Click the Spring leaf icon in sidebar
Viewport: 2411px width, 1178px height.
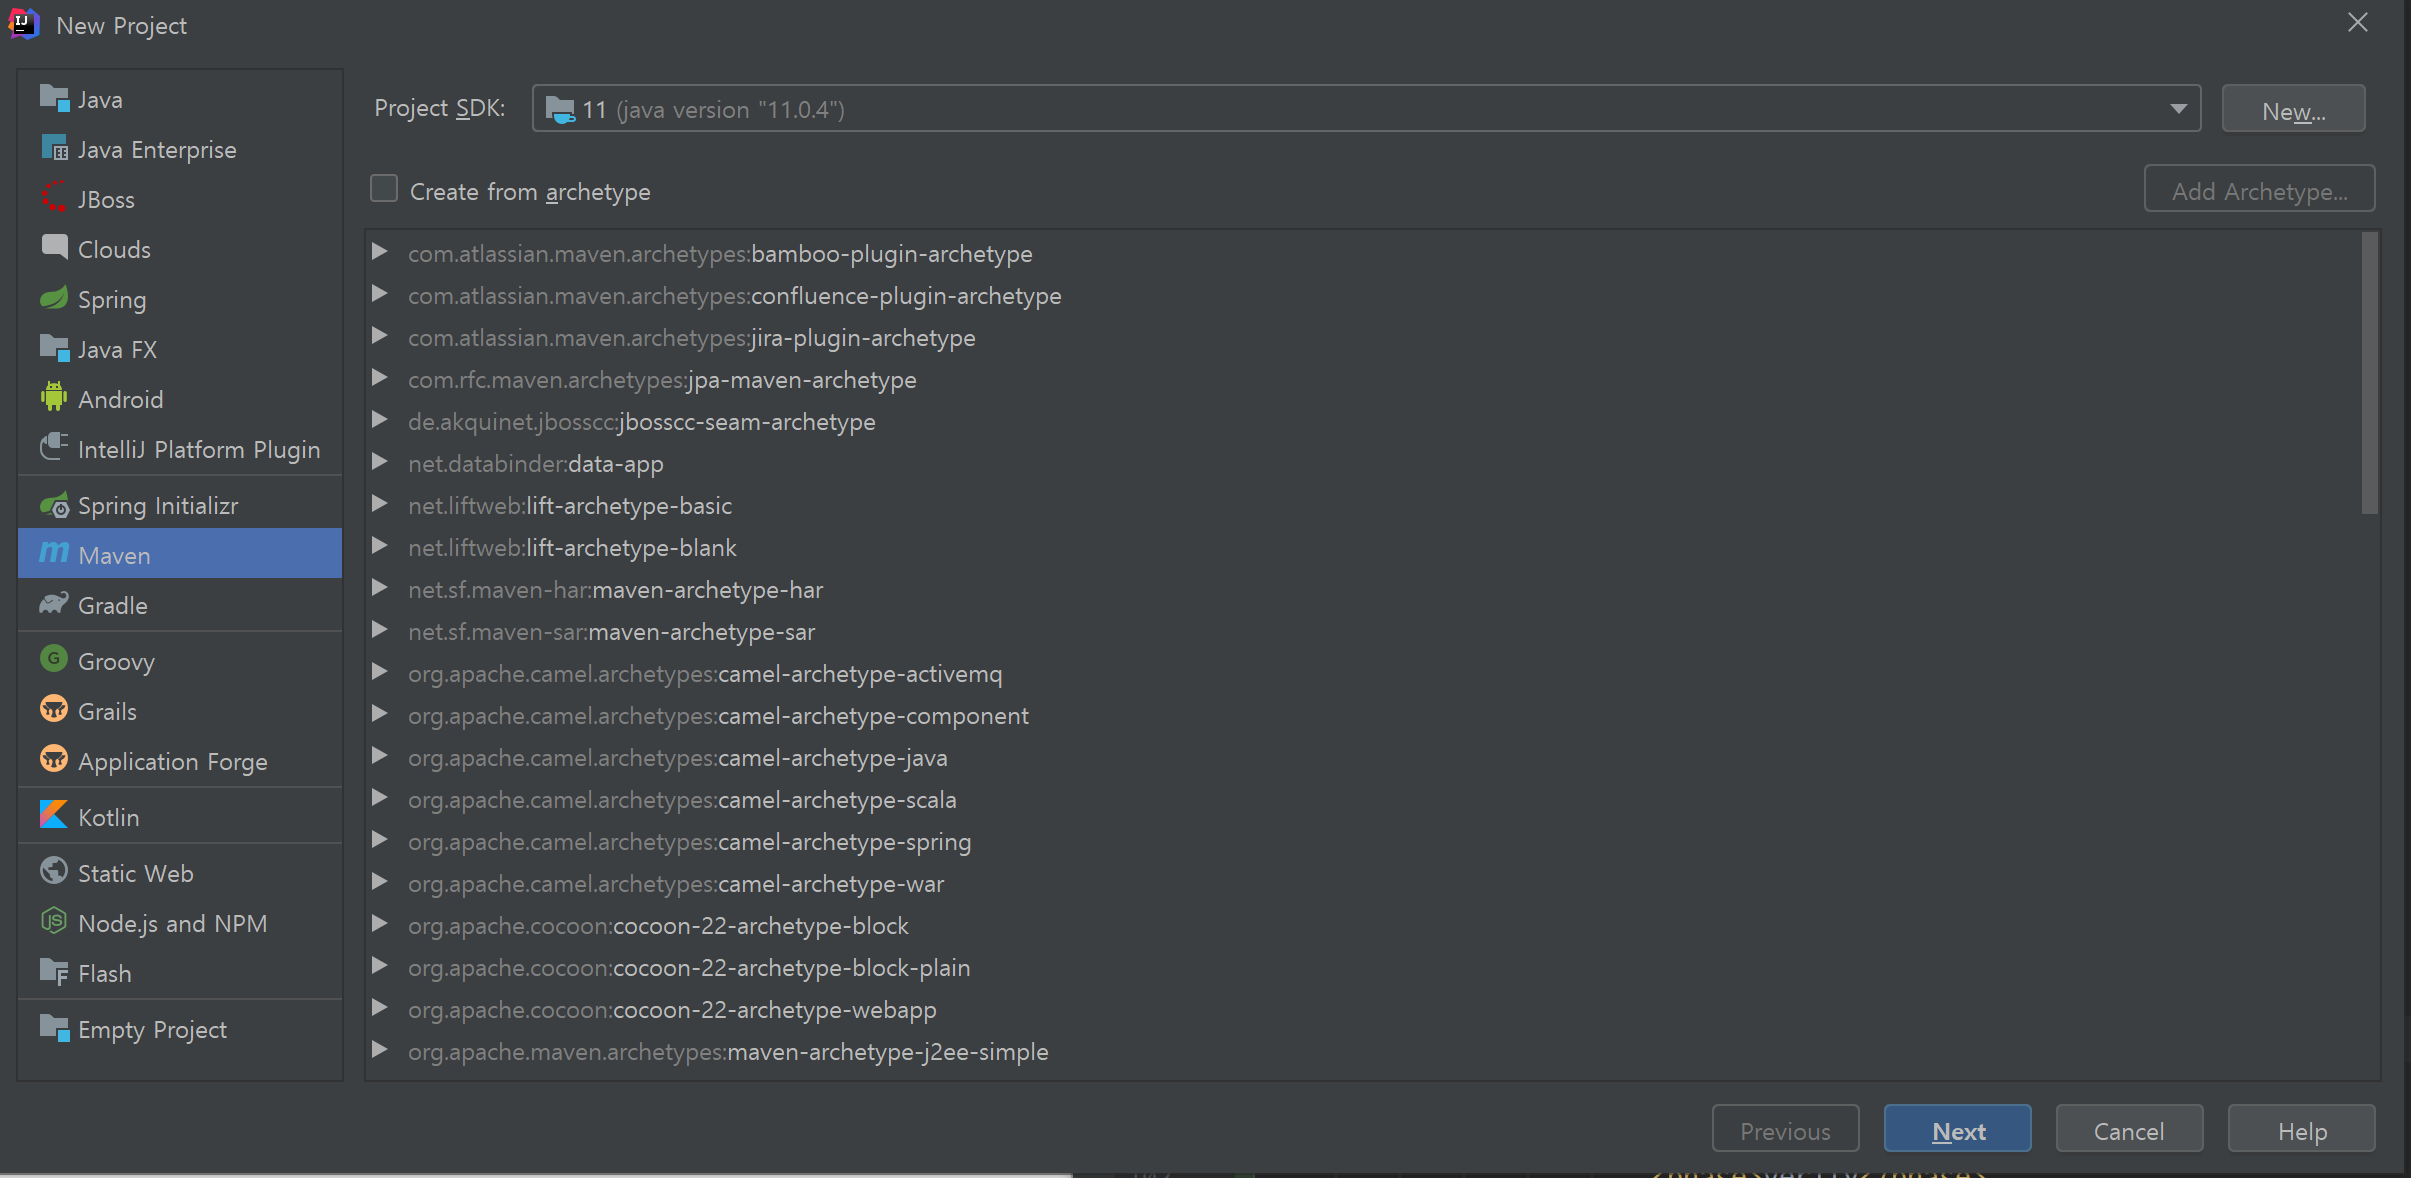pyautogui.click(x=53, y=298)
